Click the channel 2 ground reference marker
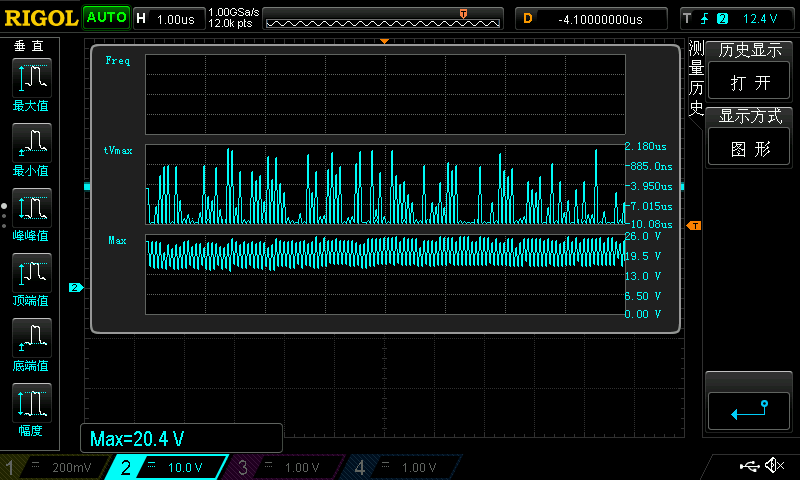Image resolution: width=800 pixels, height=480 pixels. point(76,288)
